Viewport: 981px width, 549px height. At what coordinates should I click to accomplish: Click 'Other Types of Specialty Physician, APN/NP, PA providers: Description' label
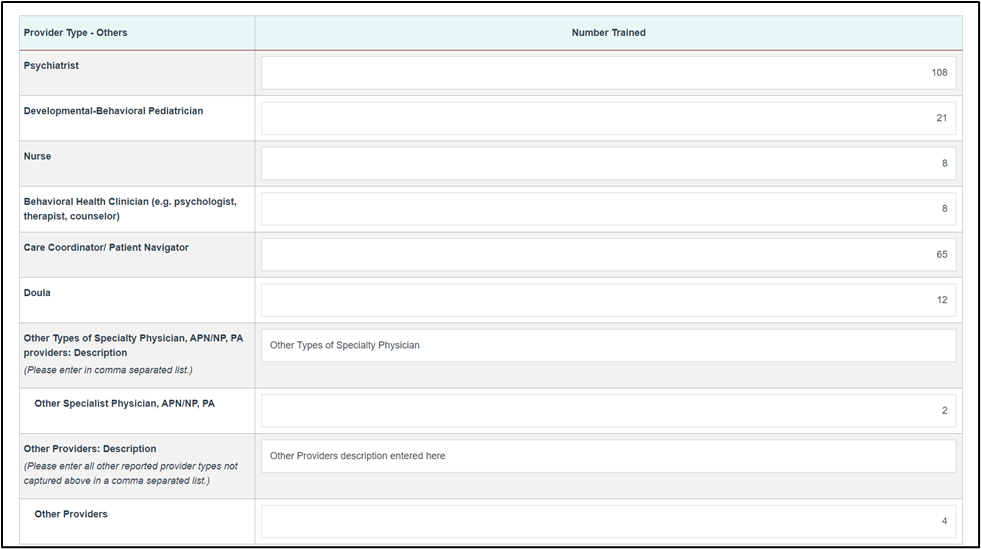coord(133,345)
